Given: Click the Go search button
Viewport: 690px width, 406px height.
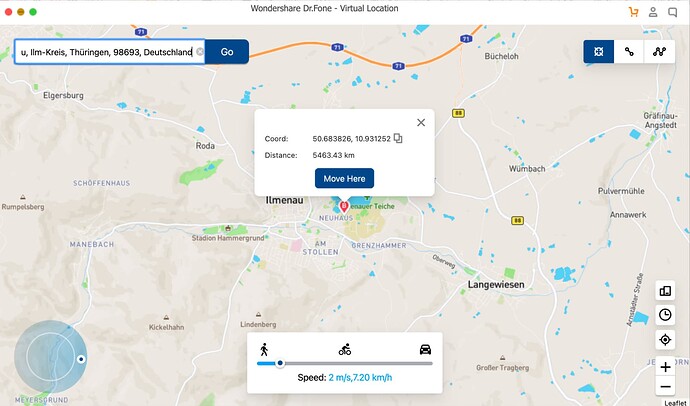Looking at the screenshot, I should pyautogui.click(x=227, y=52).
